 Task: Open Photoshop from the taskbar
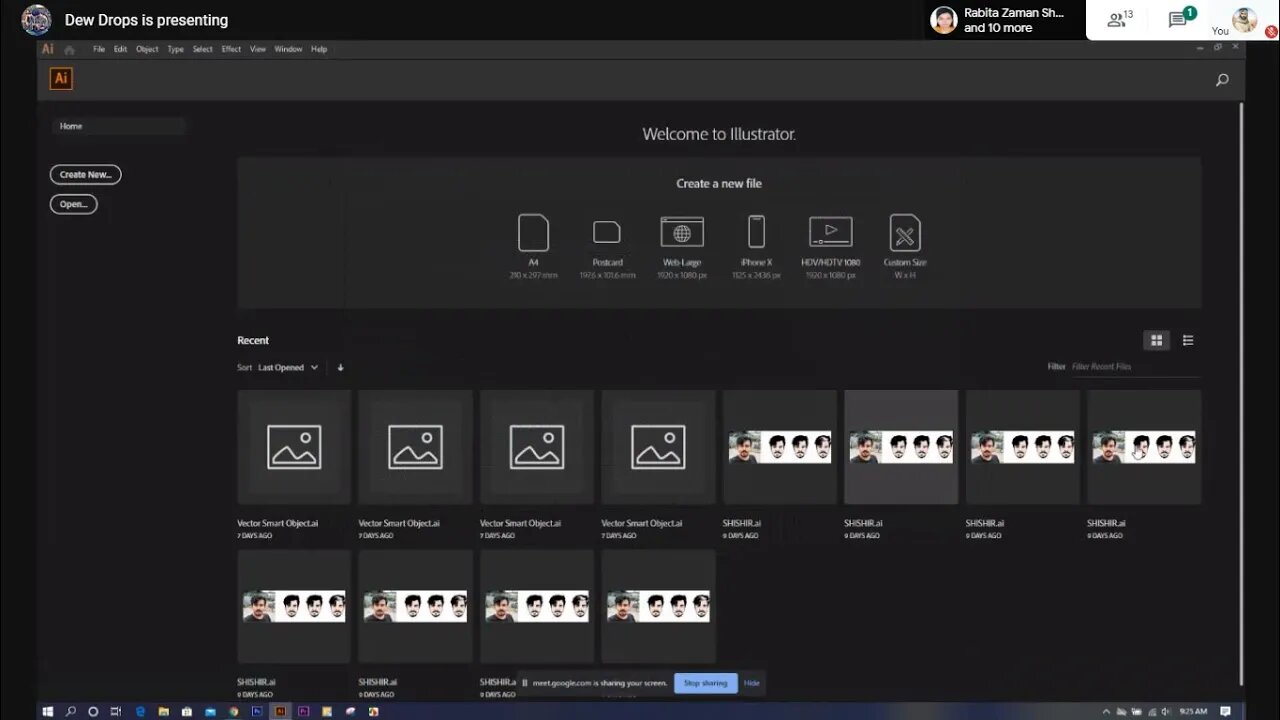[257, 711]
